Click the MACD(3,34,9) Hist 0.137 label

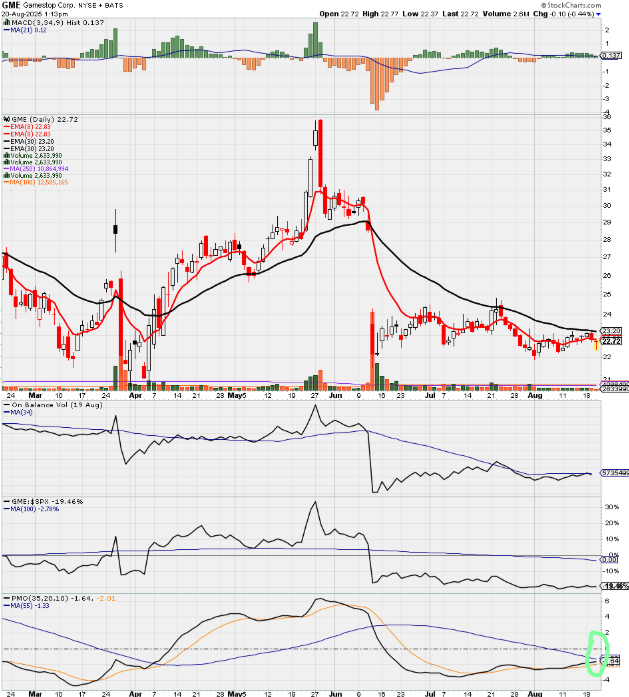[57, 22]
